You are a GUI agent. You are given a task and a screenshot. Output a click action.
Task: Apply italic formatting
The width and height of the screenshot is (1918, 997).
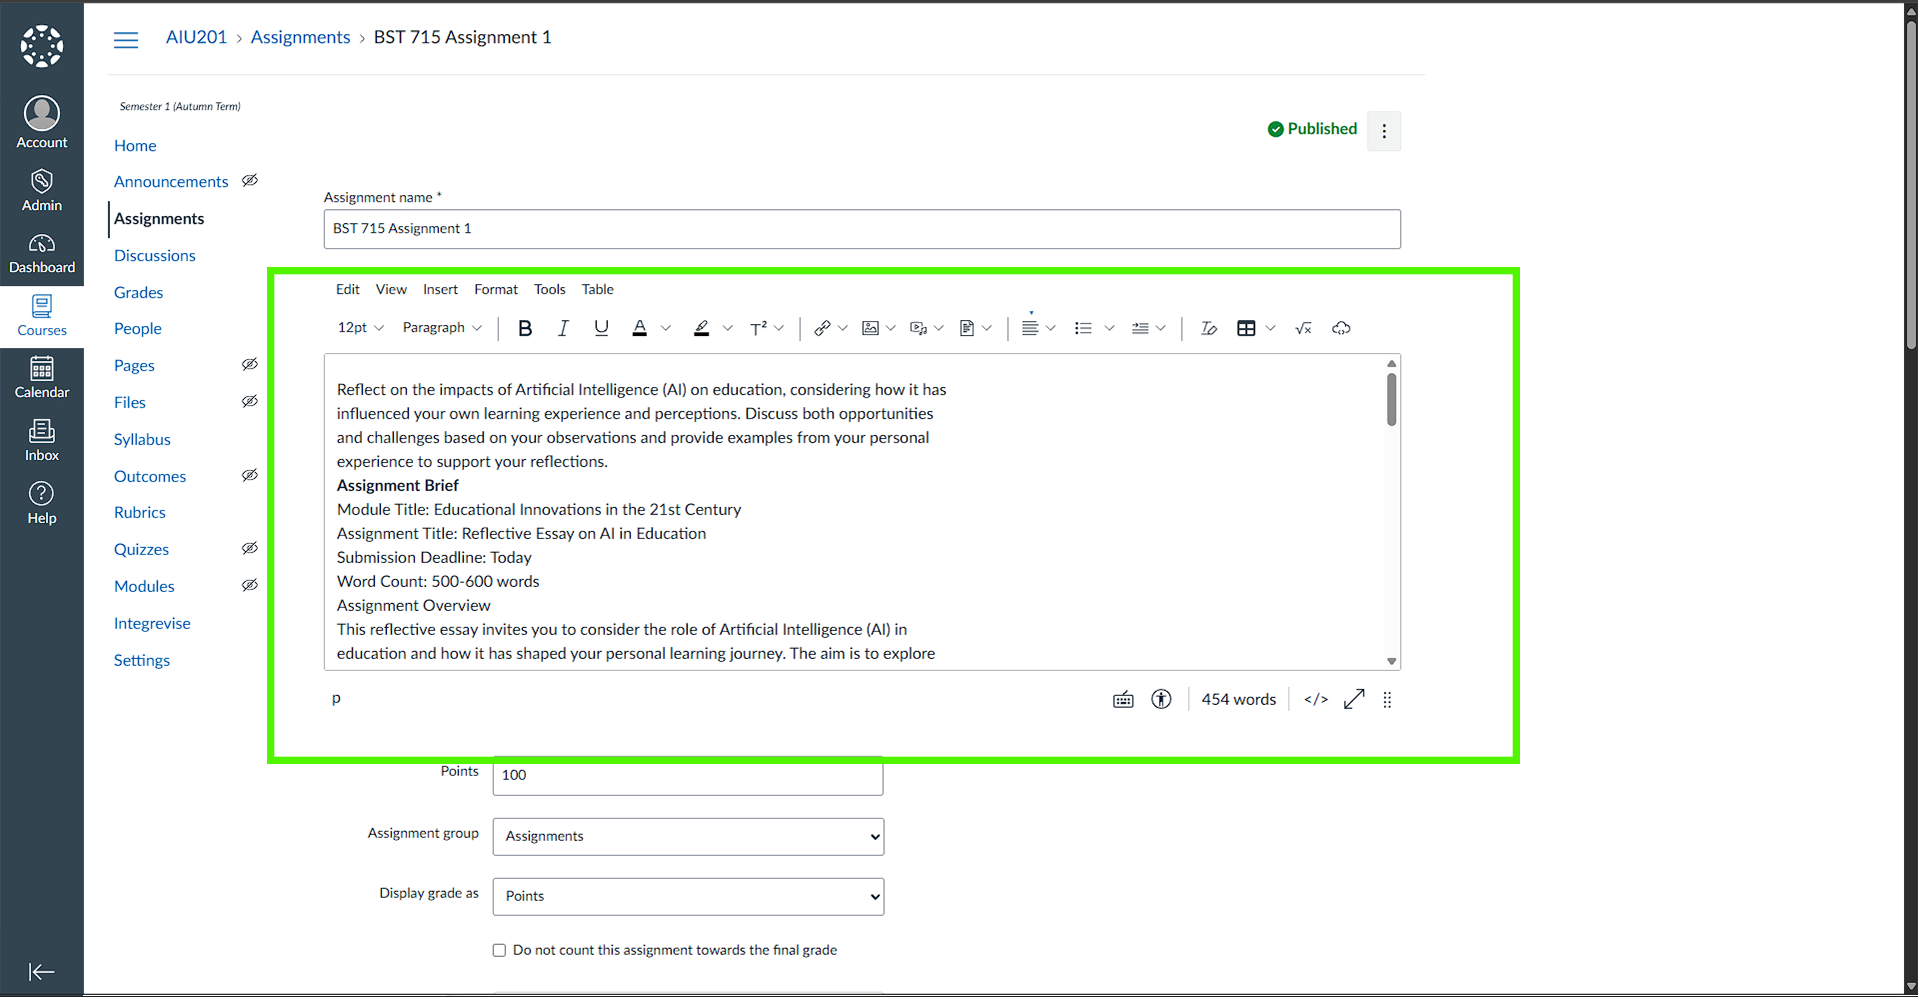(x=563, y=328)
